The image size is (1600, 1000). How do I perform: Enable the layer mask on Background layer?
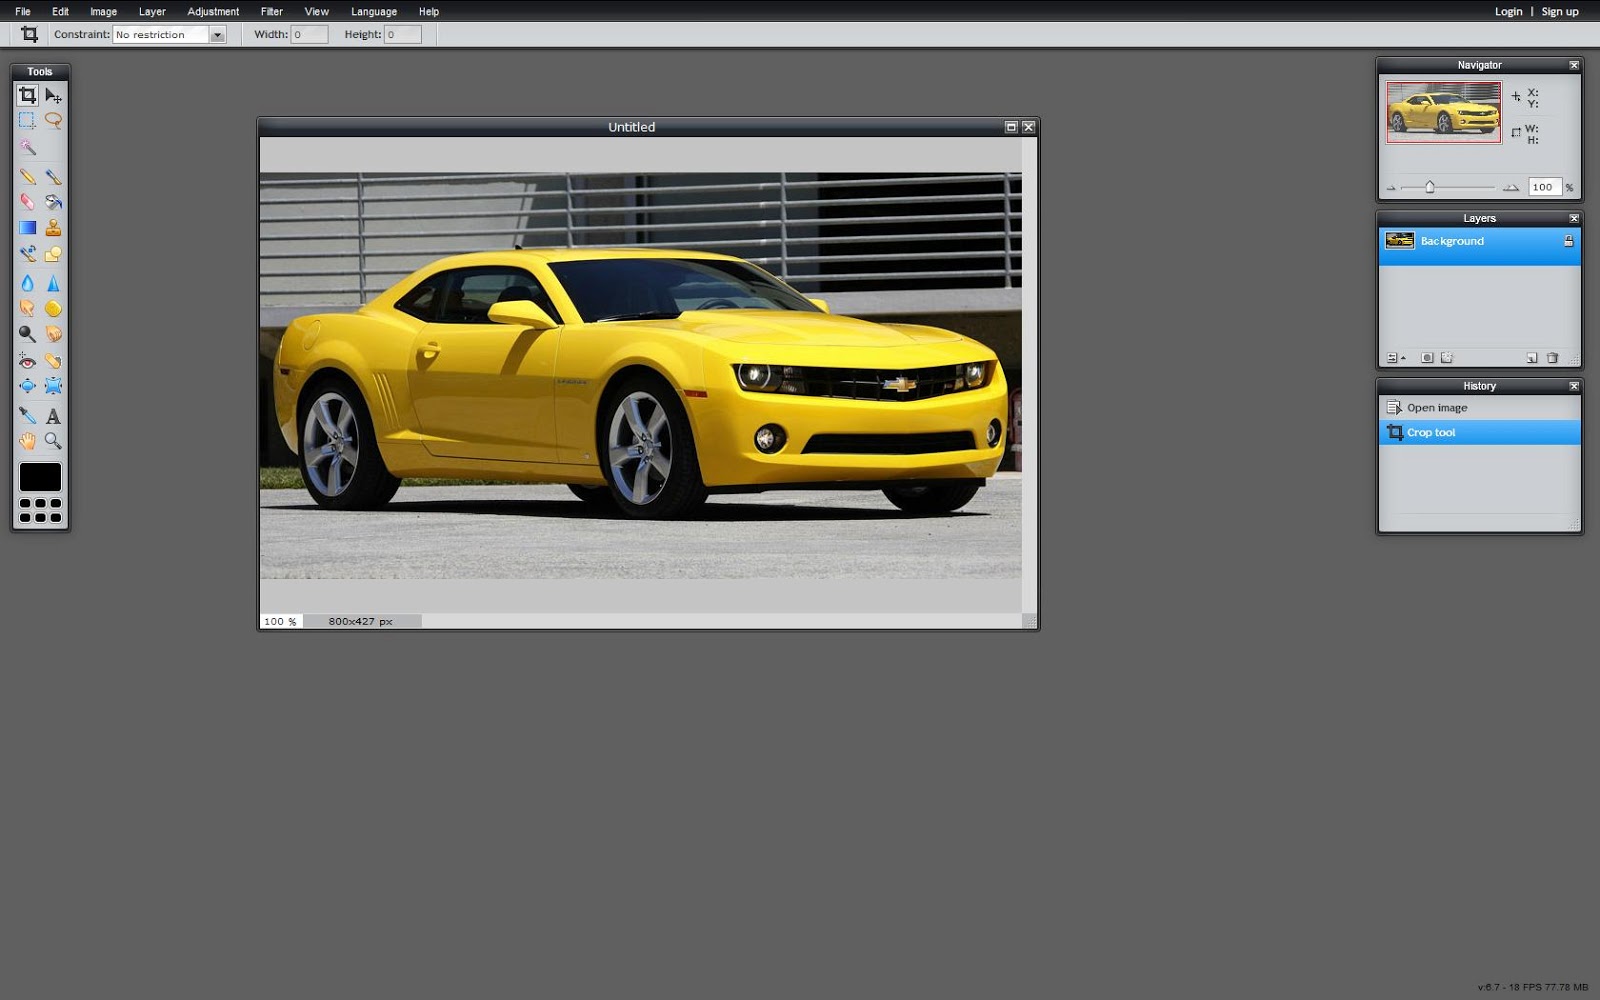[x=1428, y=357]
